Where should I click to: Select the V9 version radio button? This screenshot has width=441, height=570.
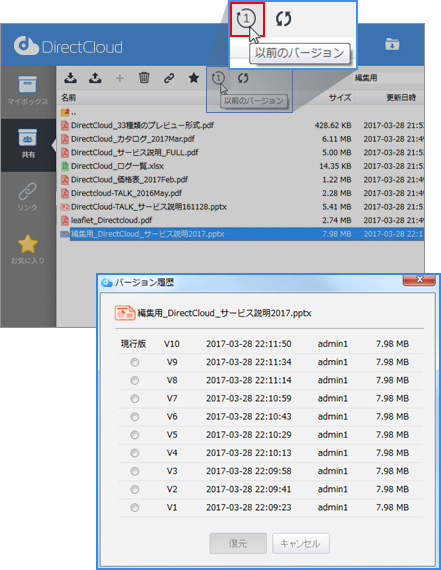tap(135, 362)
